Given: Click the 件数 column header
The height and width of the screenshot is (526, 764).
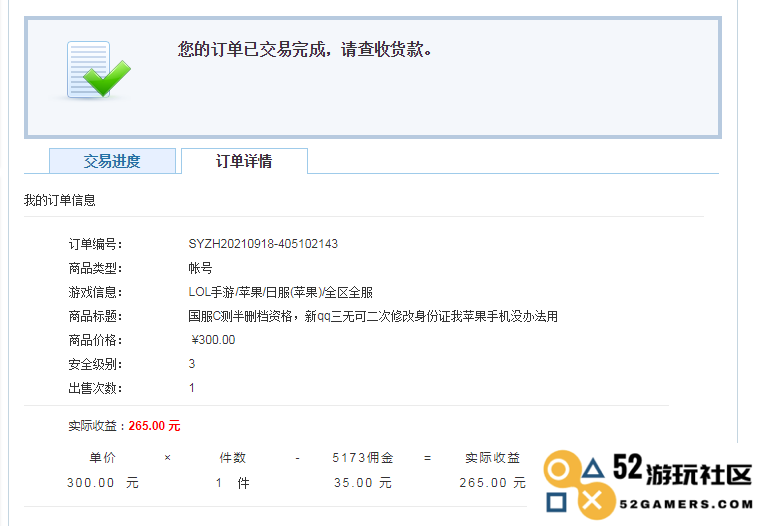Looking at the screenshot, I should pos(233,458).
